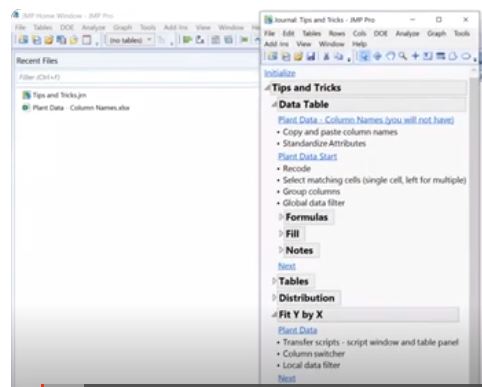The height and width of the screenshot is (387, 482).
Task: Open the Rows menu in Journal window
Action: point(337,33)
